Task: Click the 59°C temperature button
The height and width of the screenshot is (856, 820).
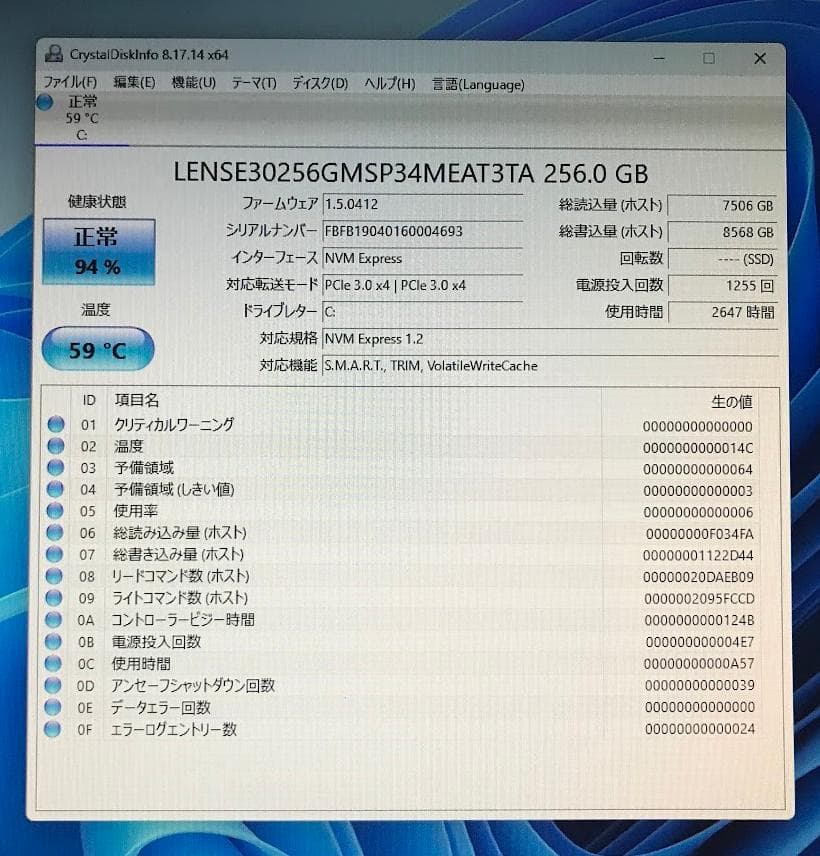Action: [96, 349]
